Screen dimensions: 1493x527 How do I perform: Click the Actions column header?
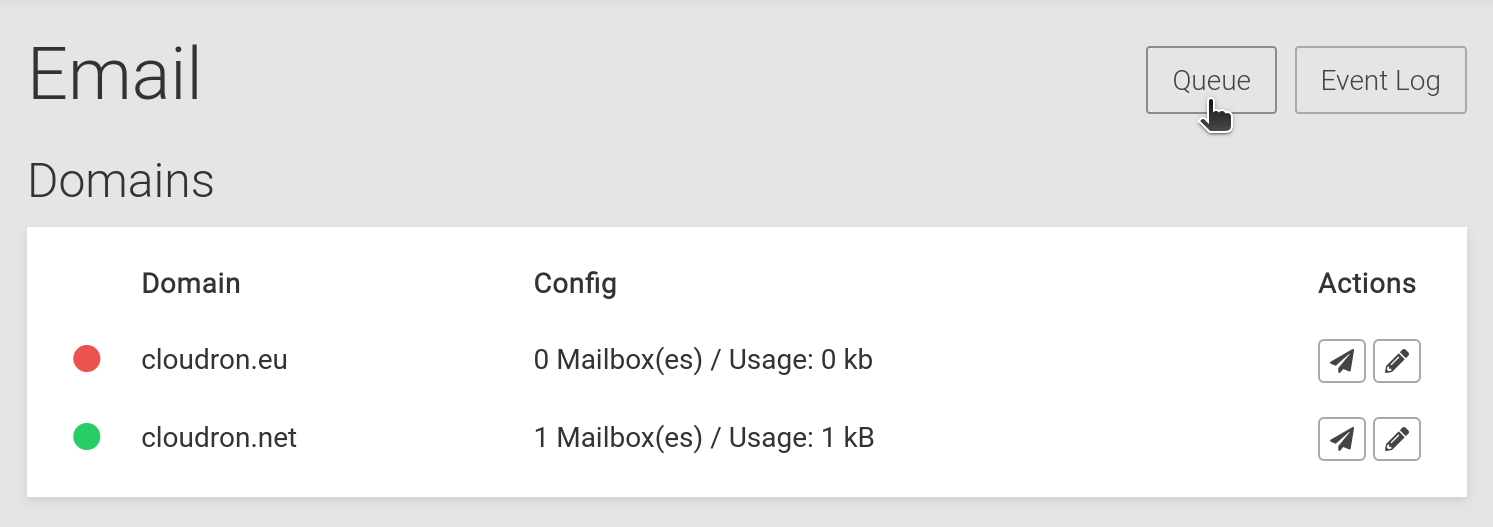click(1366, 283)
